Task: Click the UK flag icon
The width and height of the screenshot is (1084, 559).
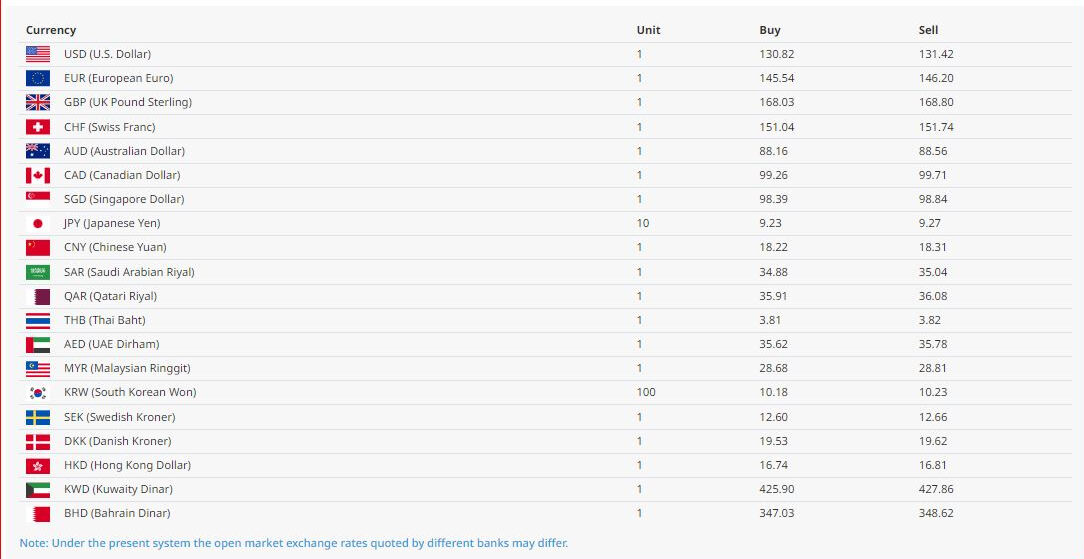Action: (x=38, y=102)
